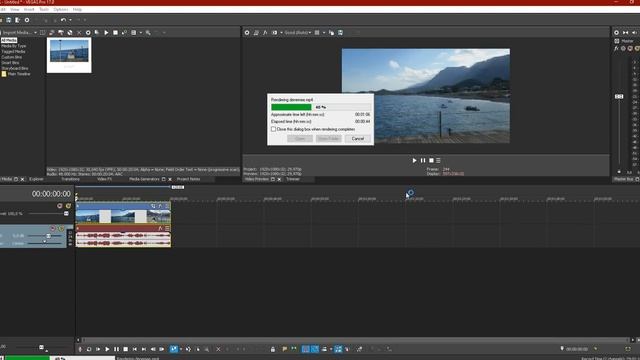Viewport: 640px width, 360px height.
Task: Select the Main Timeline storyboard
Action: pos(16,74)
